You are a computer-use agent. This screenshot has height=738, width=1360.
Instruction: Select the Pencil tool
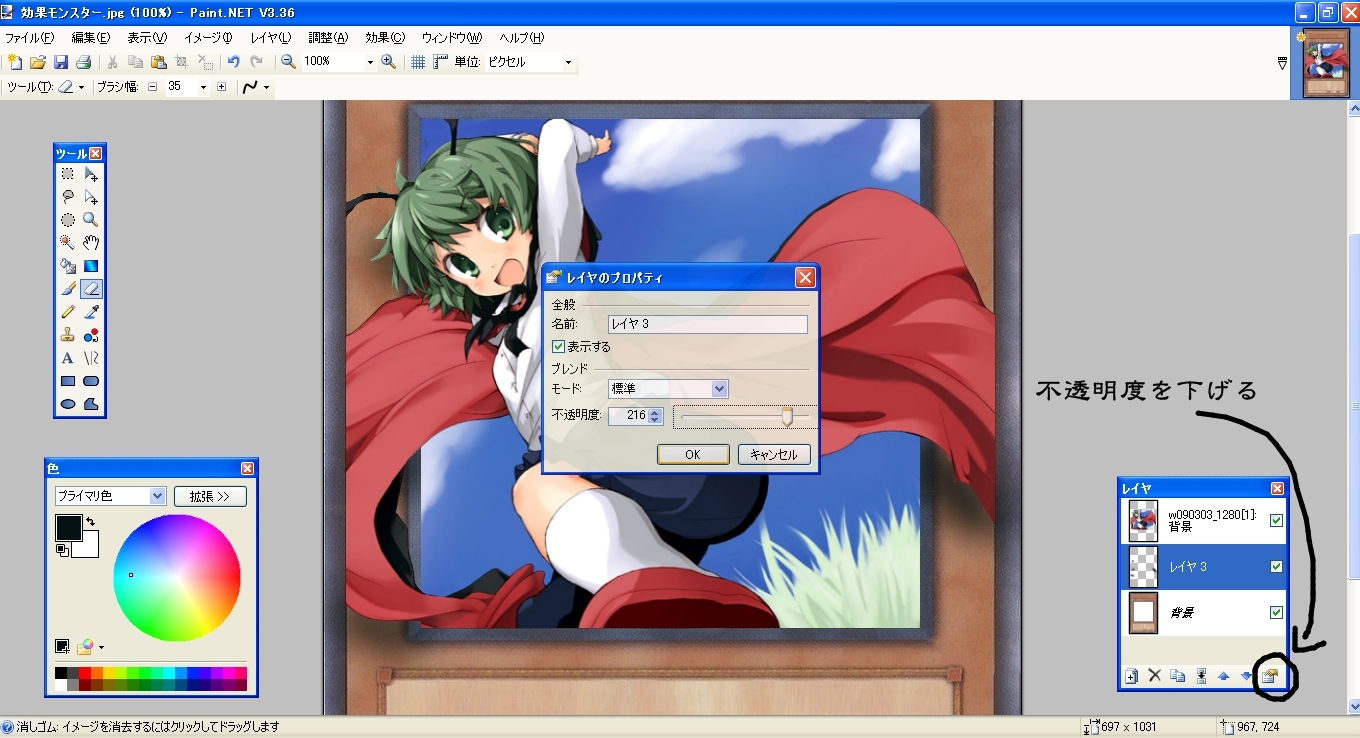(x=68, y=312)
